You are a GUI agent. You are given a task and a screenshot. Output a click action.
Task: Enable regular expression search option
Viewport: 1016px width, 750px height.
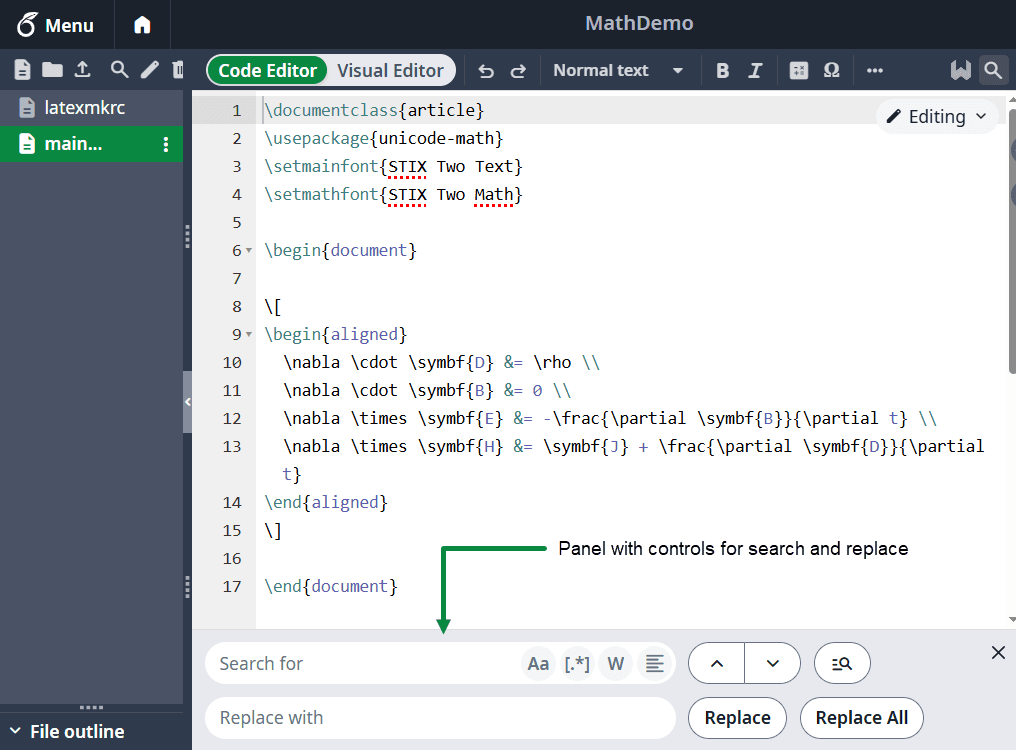[577, 663]
